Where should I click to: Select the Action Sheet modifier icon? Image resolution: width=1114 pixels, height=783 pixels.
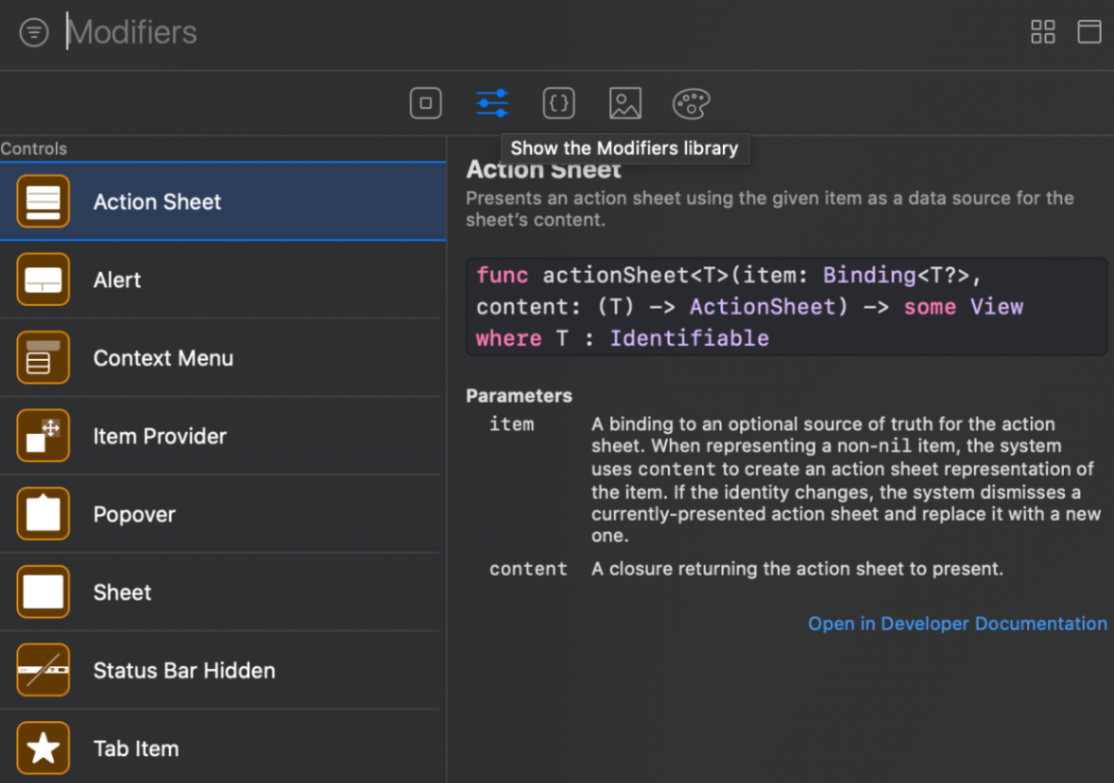click(42, 201)
